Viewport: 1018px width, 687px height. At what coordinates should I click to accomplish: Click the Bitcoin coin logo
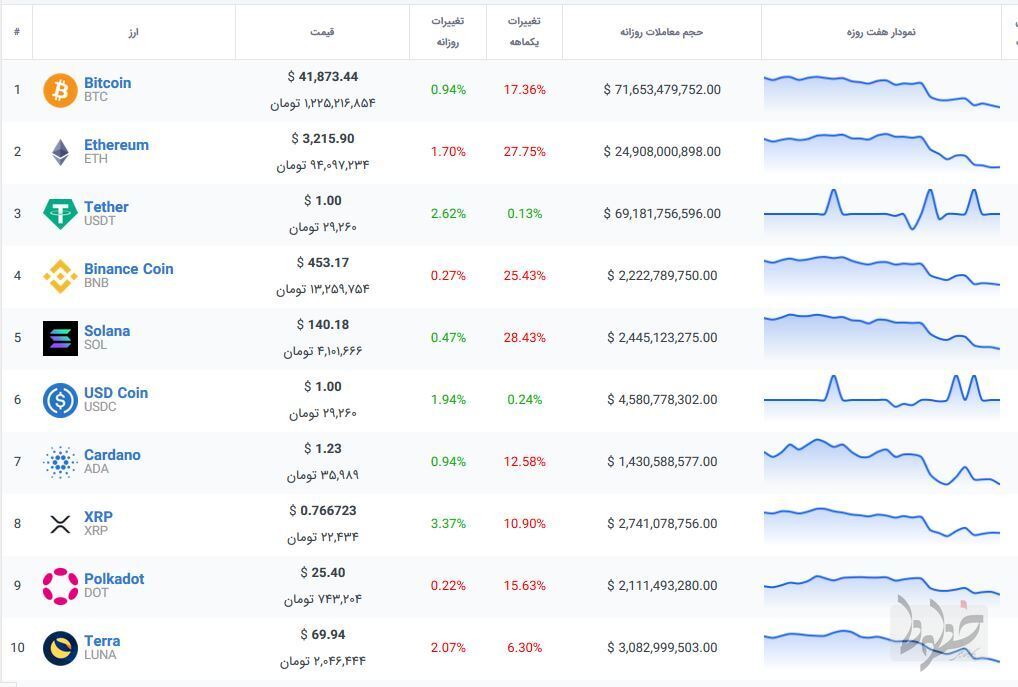pos(60,90)
